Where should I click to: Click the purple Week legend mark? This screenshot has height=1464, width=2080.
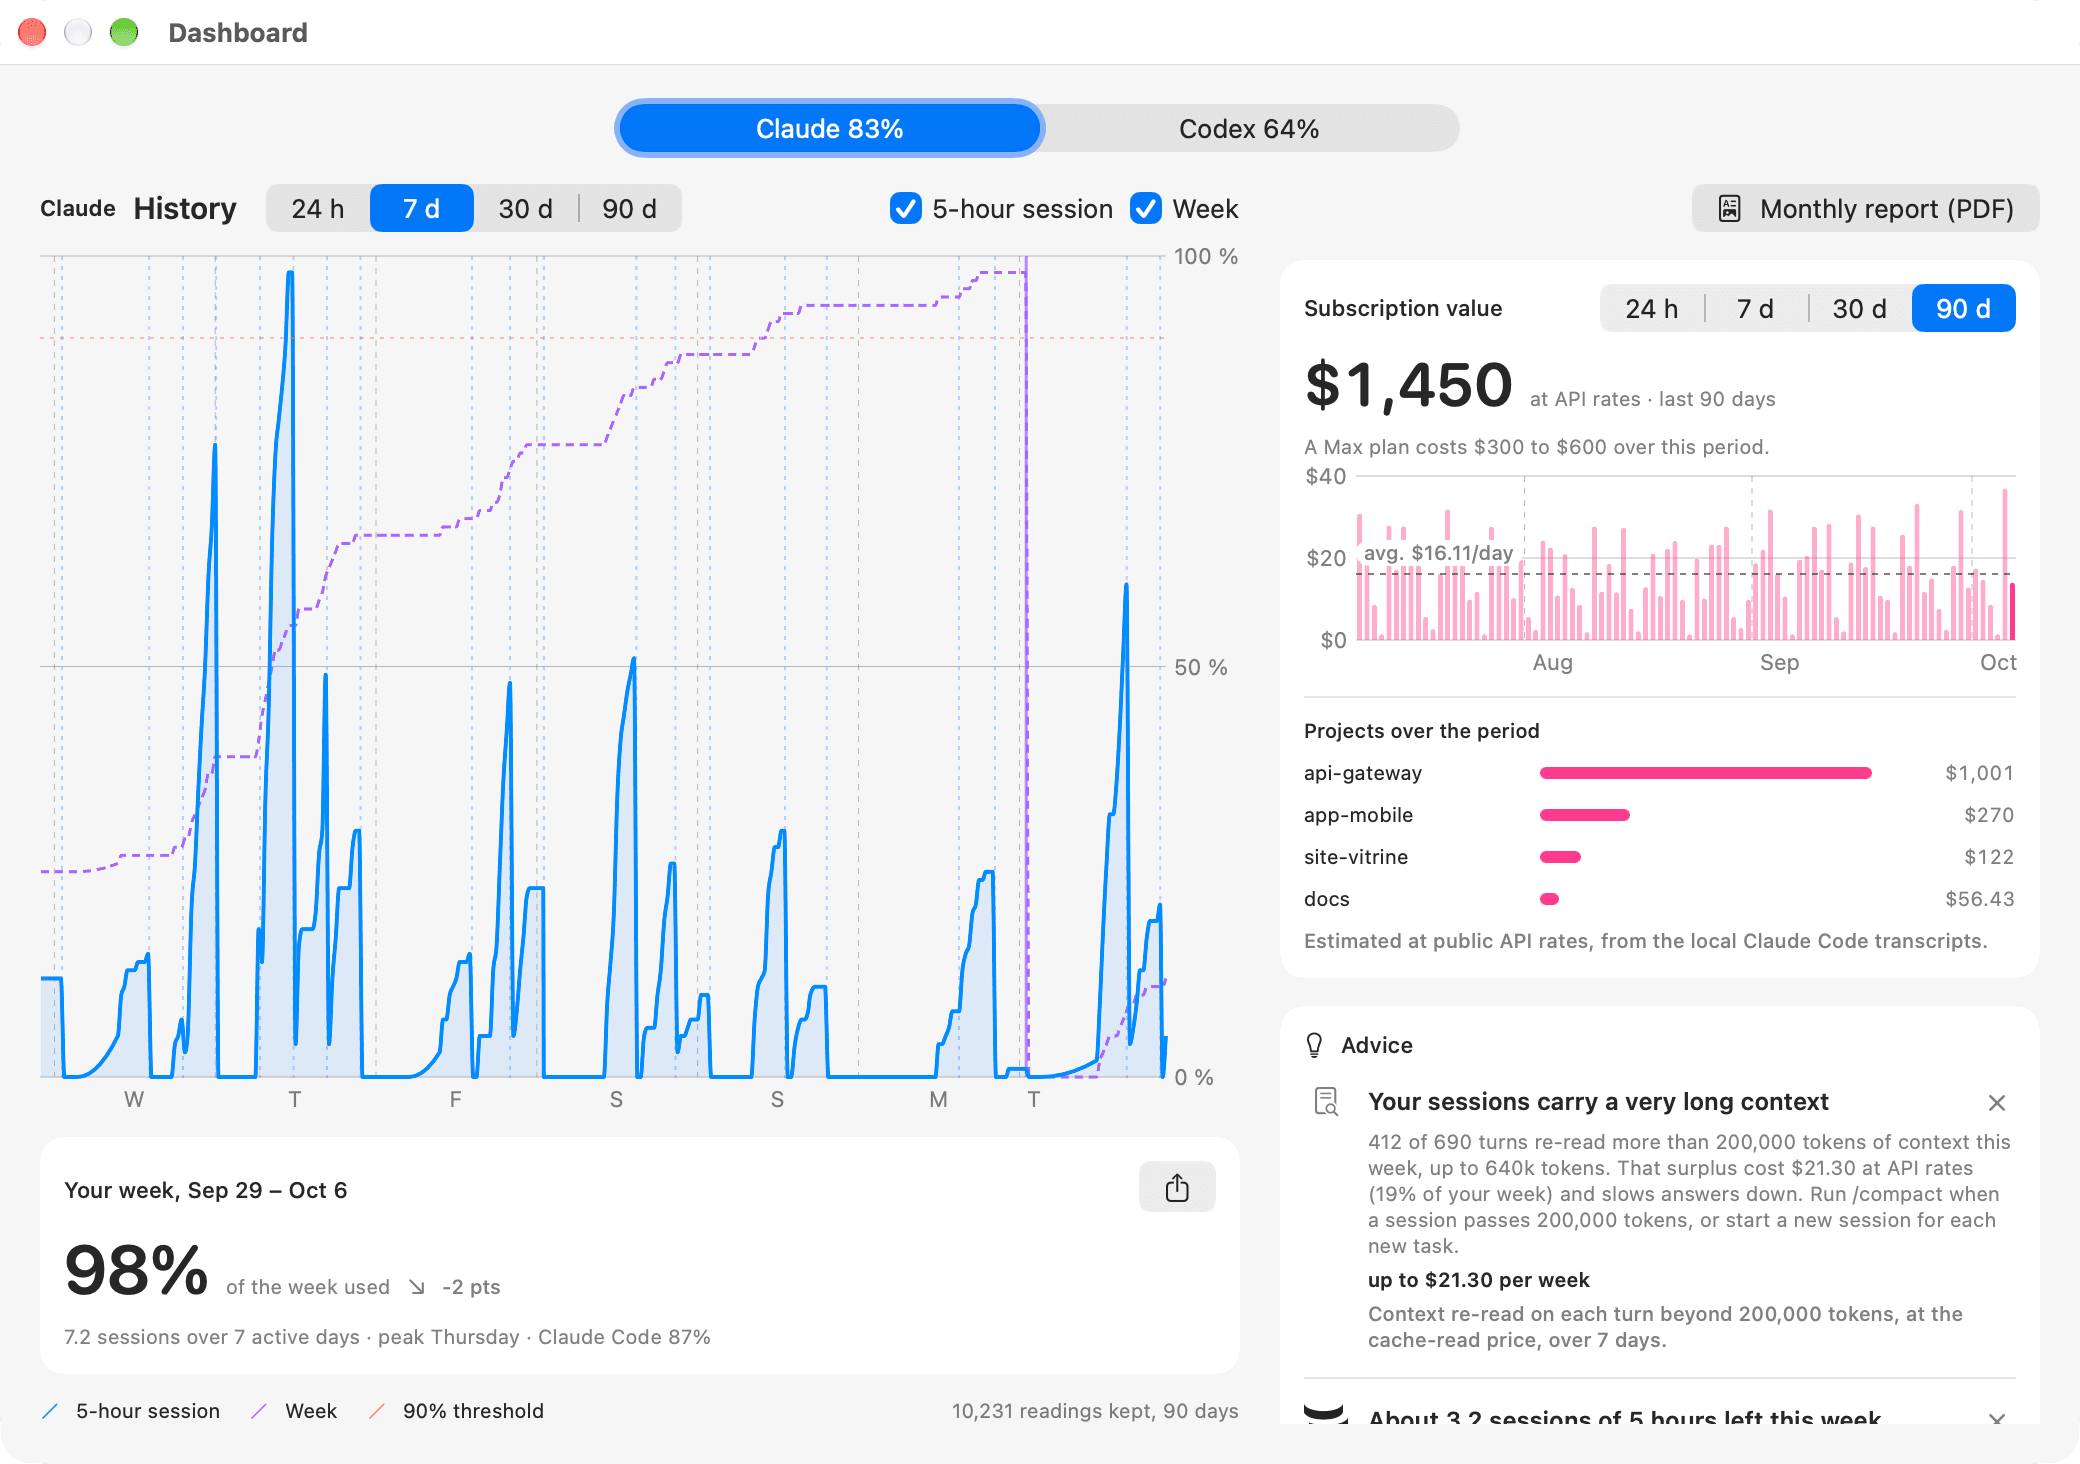[259, 1411]
